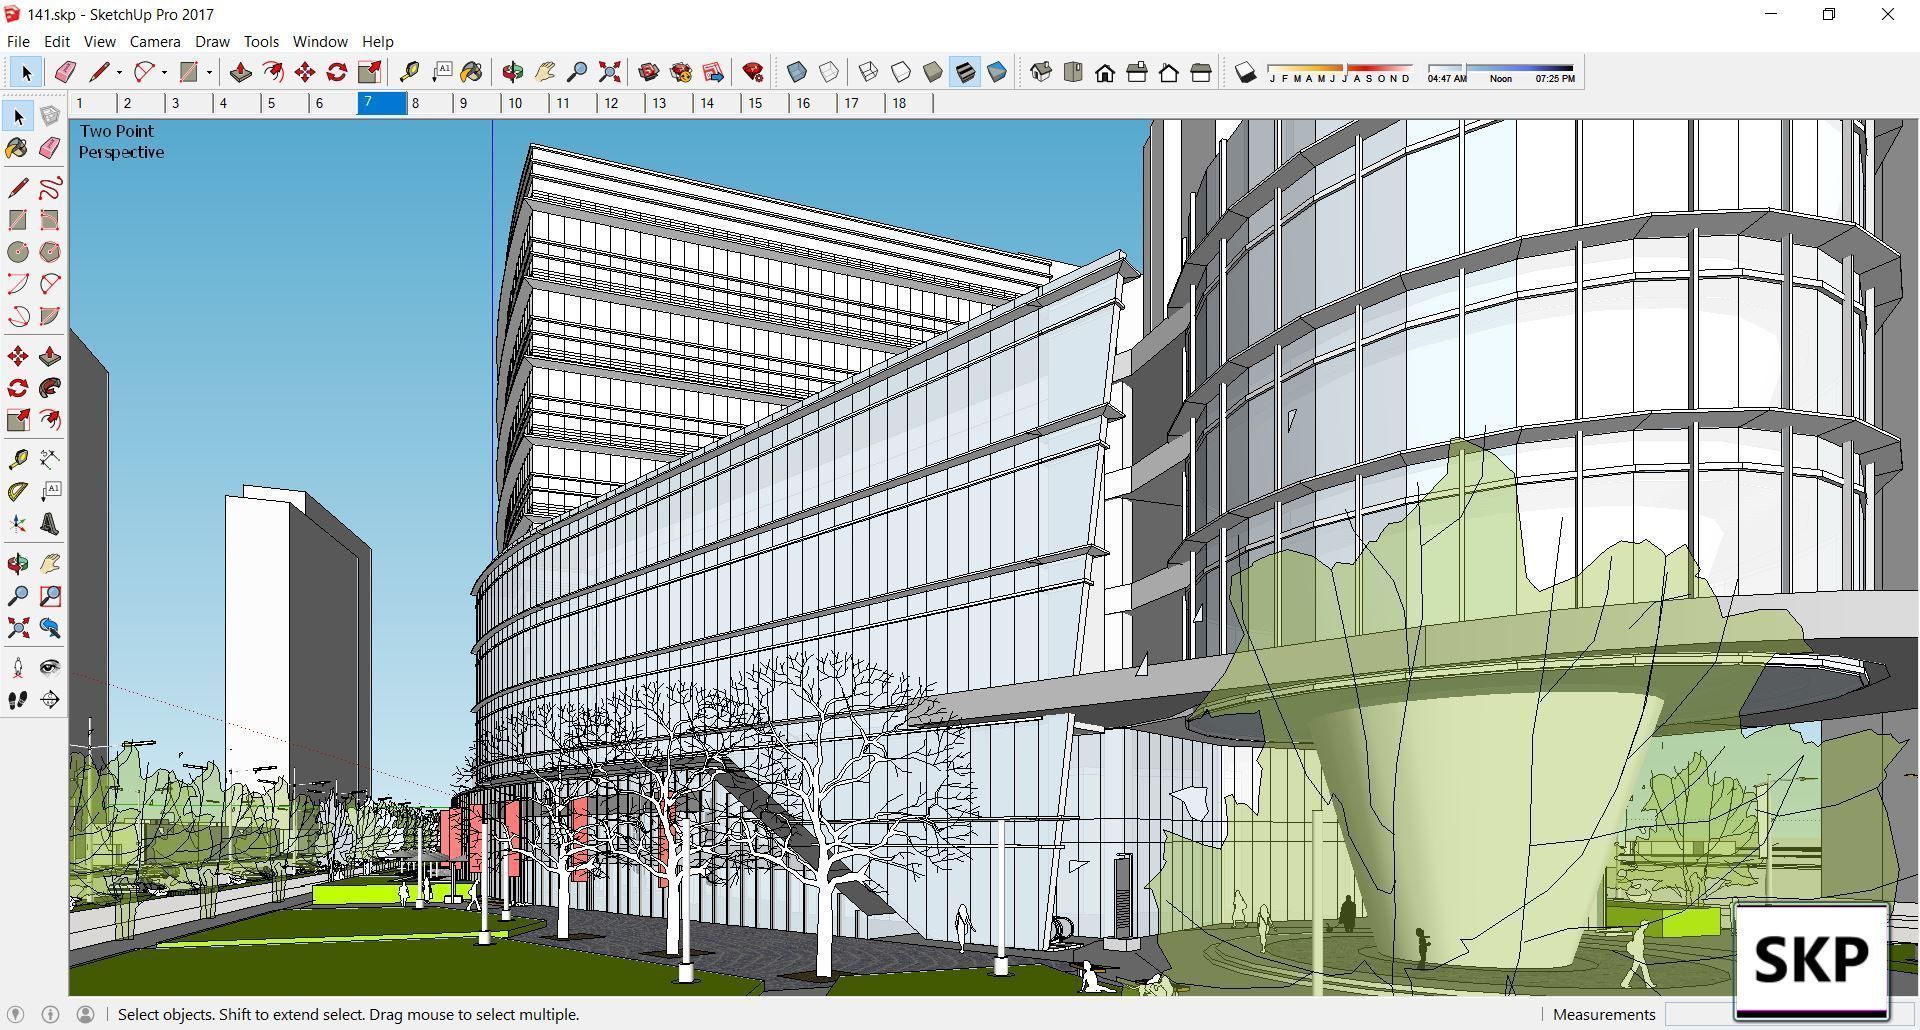Switch to the Left view icon

1201,72
